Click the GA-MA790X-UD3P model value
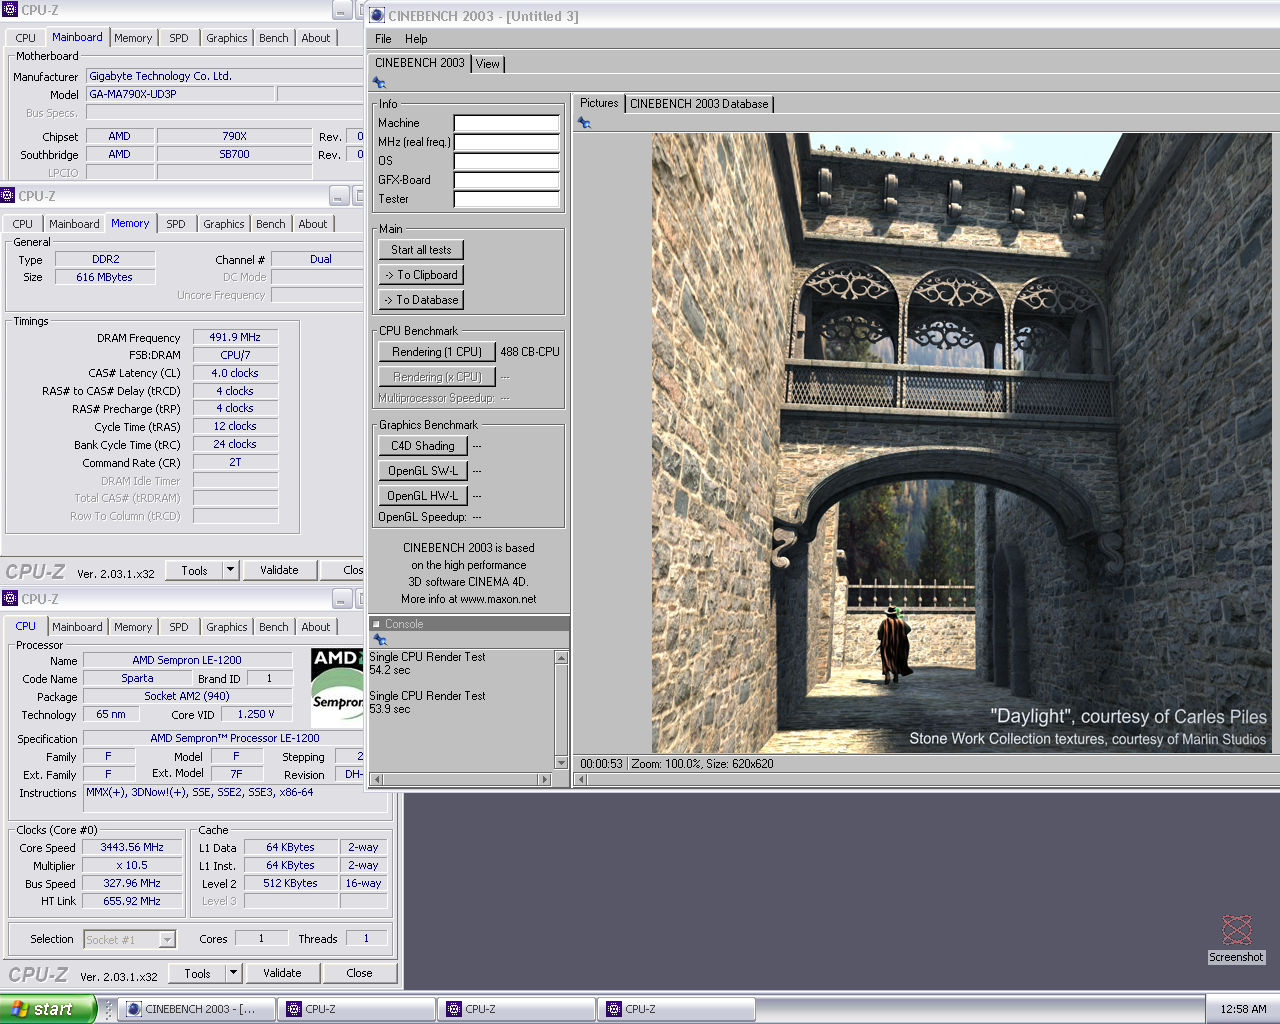 pyautogui.click(x=180, y=94)
